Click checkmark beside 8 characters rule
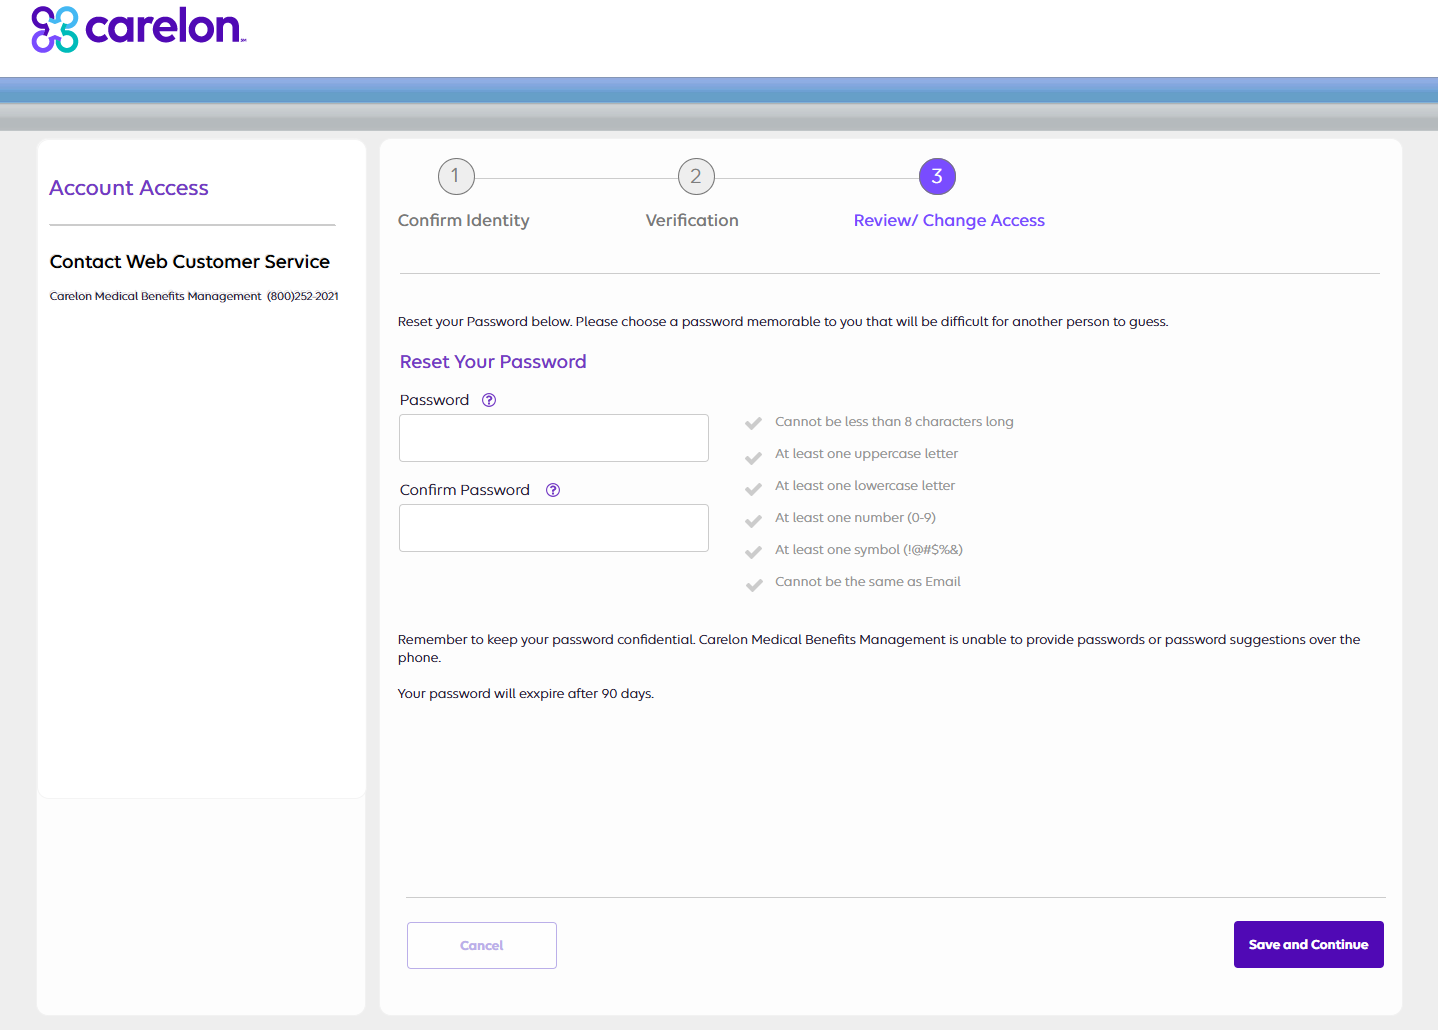The width and height of the screenshot is (1438, 1030). (754, 423)
